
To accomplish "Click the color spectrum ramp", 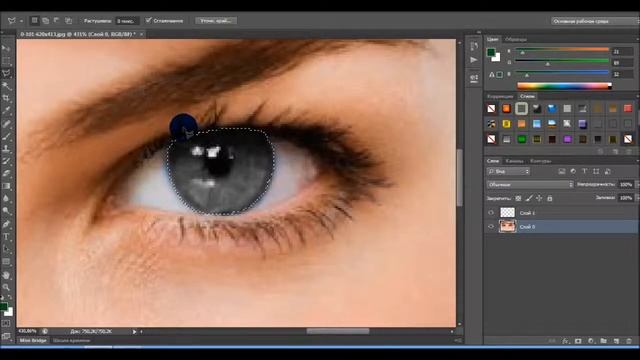I will pyautogui.click(x=564, y=86).
